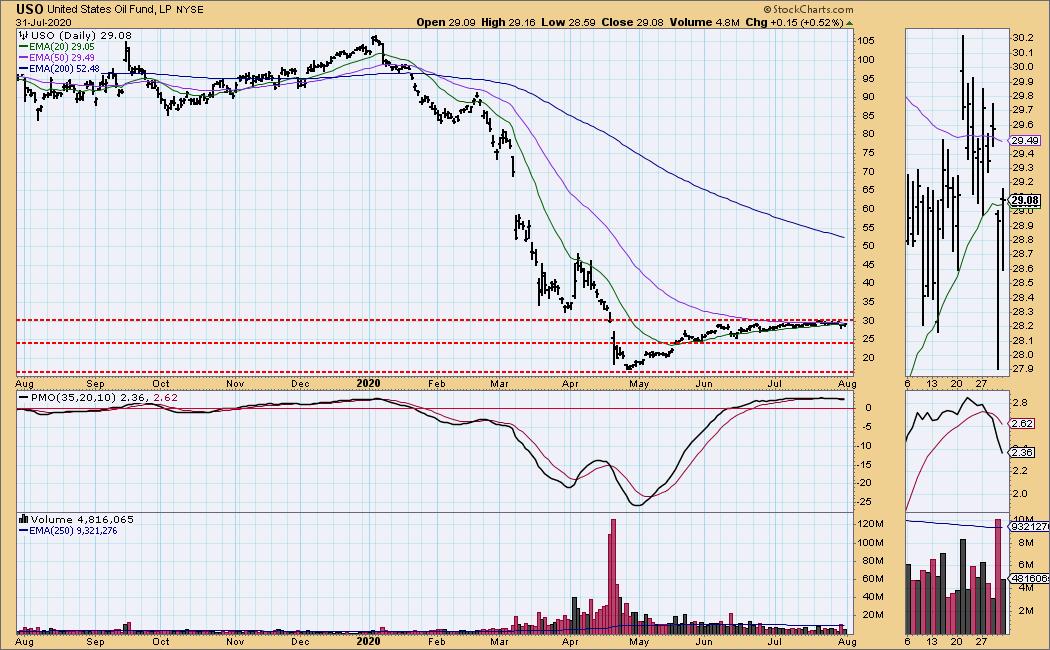
Task: Click the NYSE exchange label
Action: (190, 9)
